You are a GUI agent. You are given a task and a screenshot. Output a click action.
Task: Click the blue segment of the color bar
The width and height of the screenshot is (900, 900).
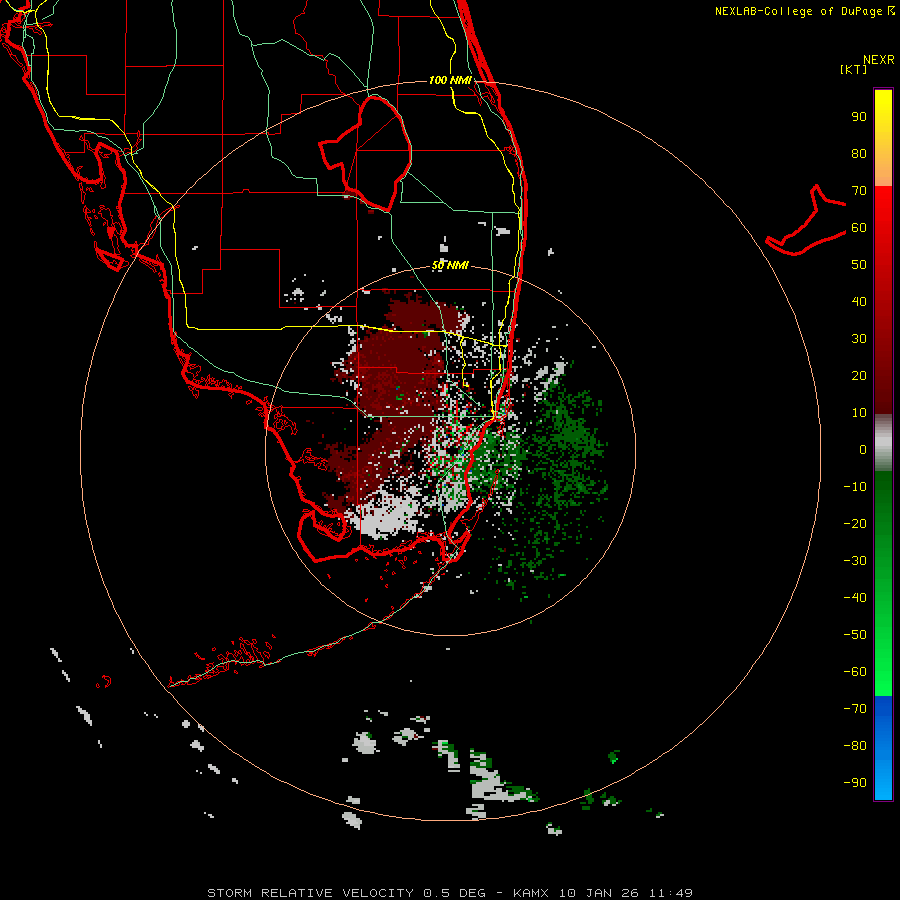click(x=883, y=748)
